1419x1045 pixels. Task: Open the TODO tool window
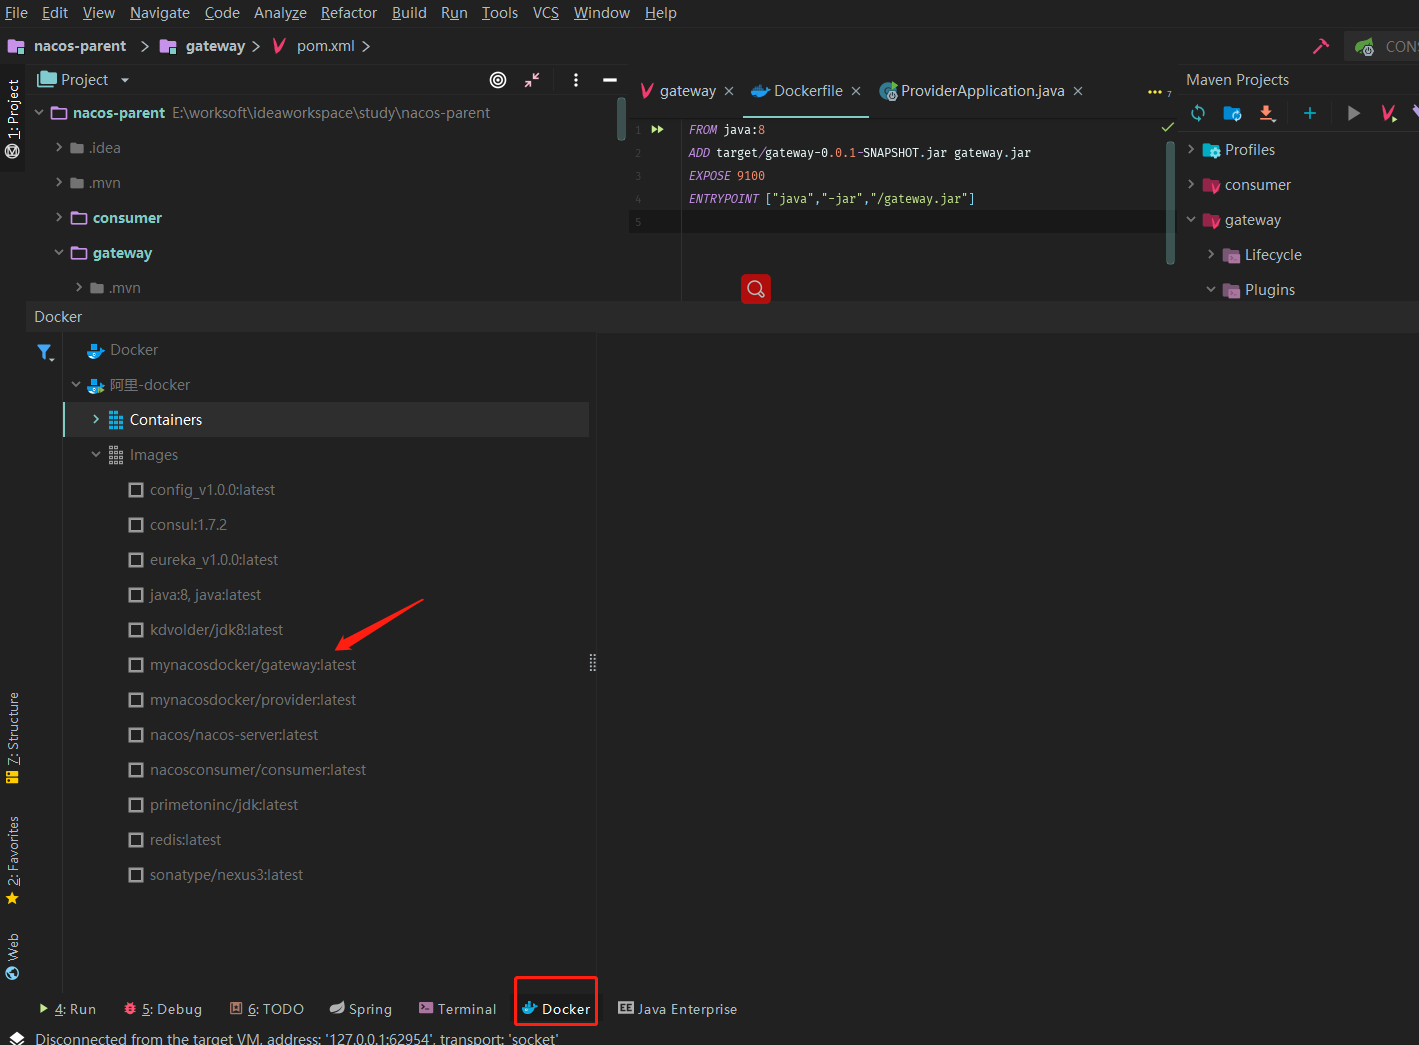click(x=267, y=1009)
